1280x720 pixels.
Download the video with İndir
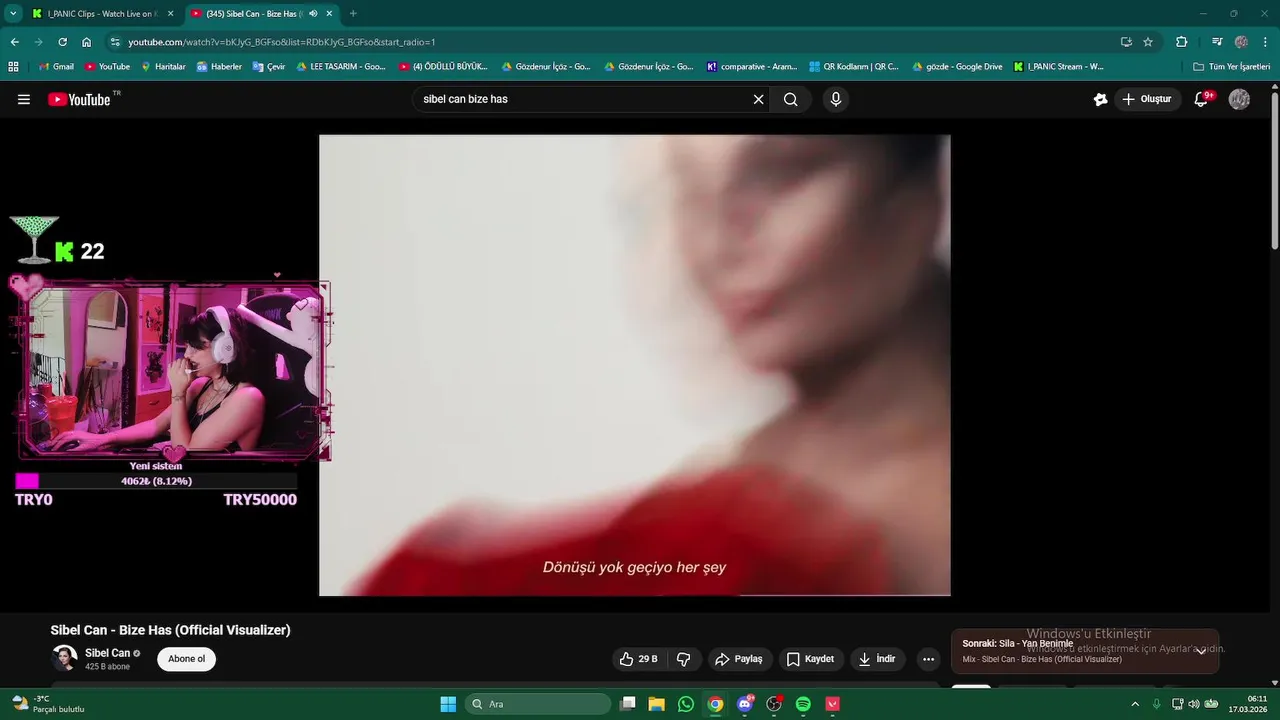878,659
